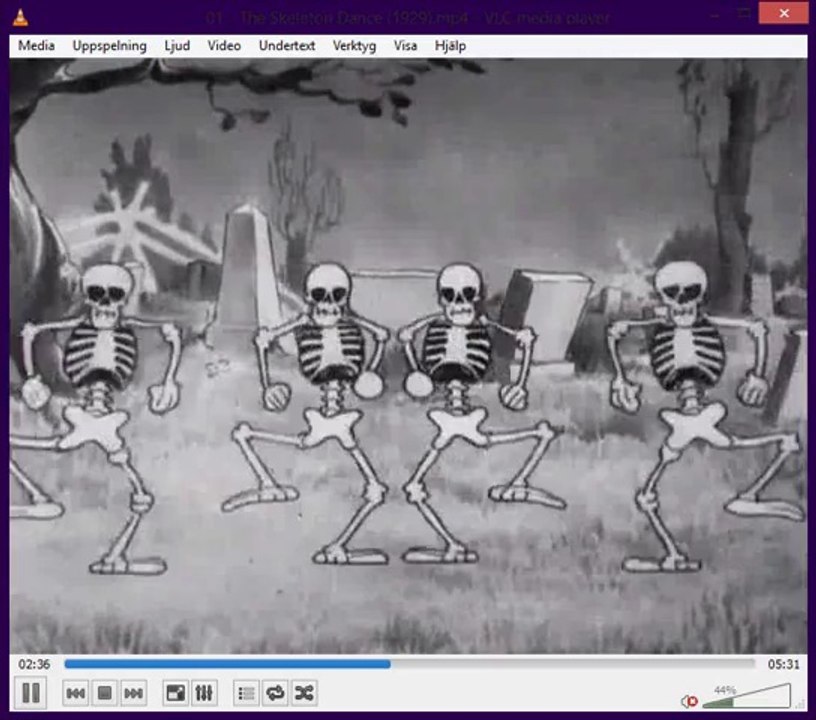Toggle random shuffle playback
Viewport: 816px width, 720px height.
[304, 693]
